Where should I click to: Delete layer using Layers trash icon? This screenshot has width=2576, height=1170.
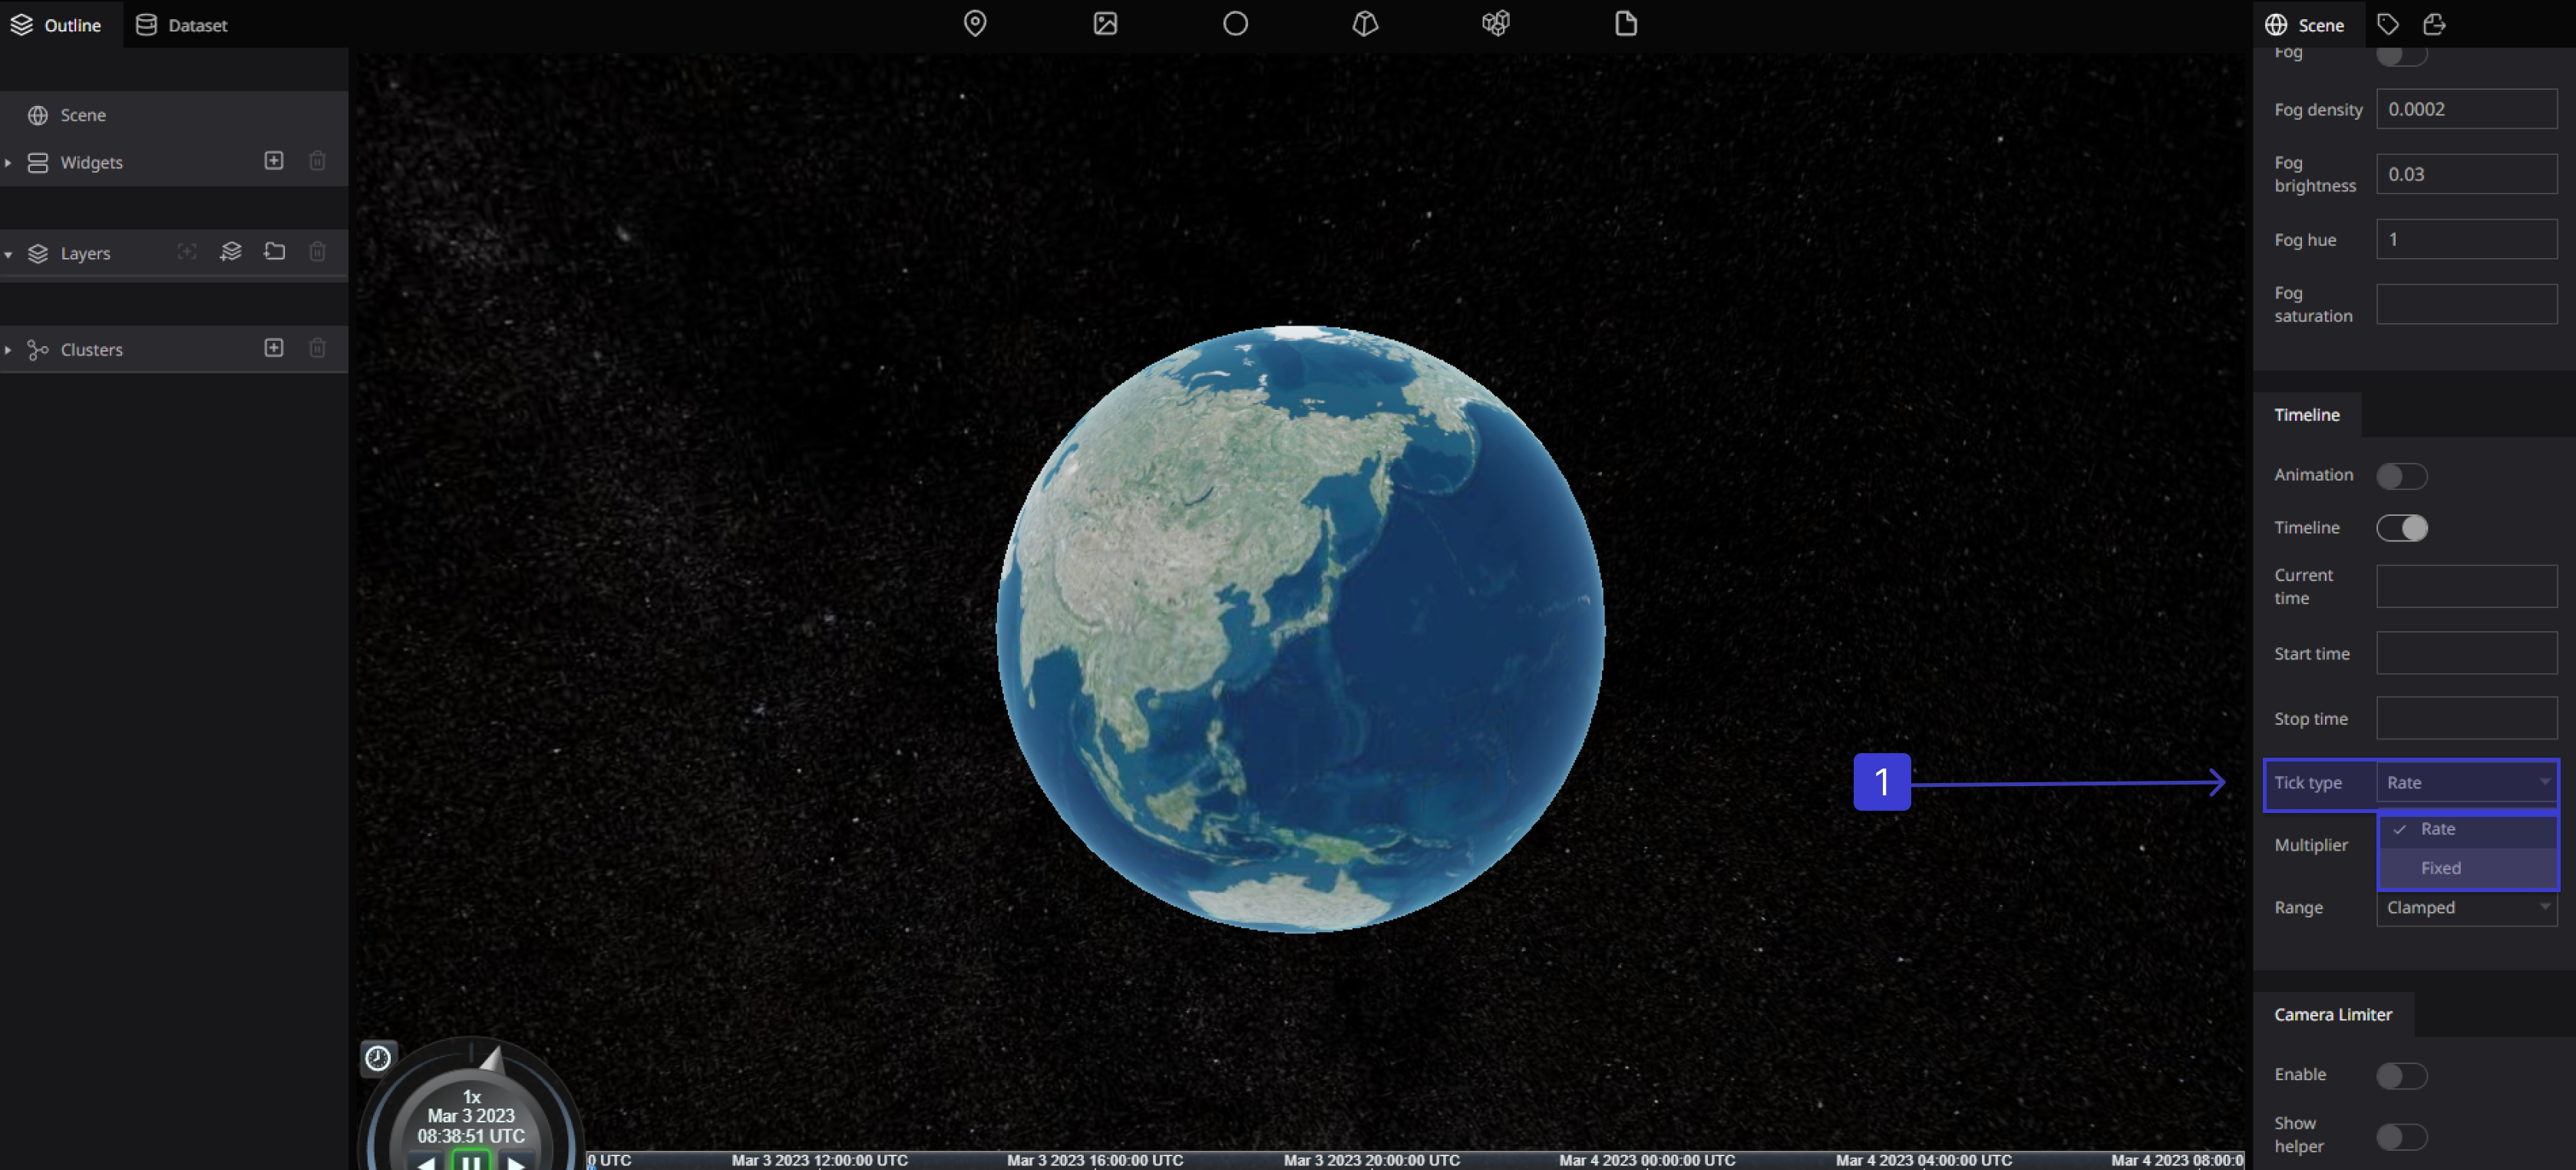pyautogui.click(x=317, y=252)
